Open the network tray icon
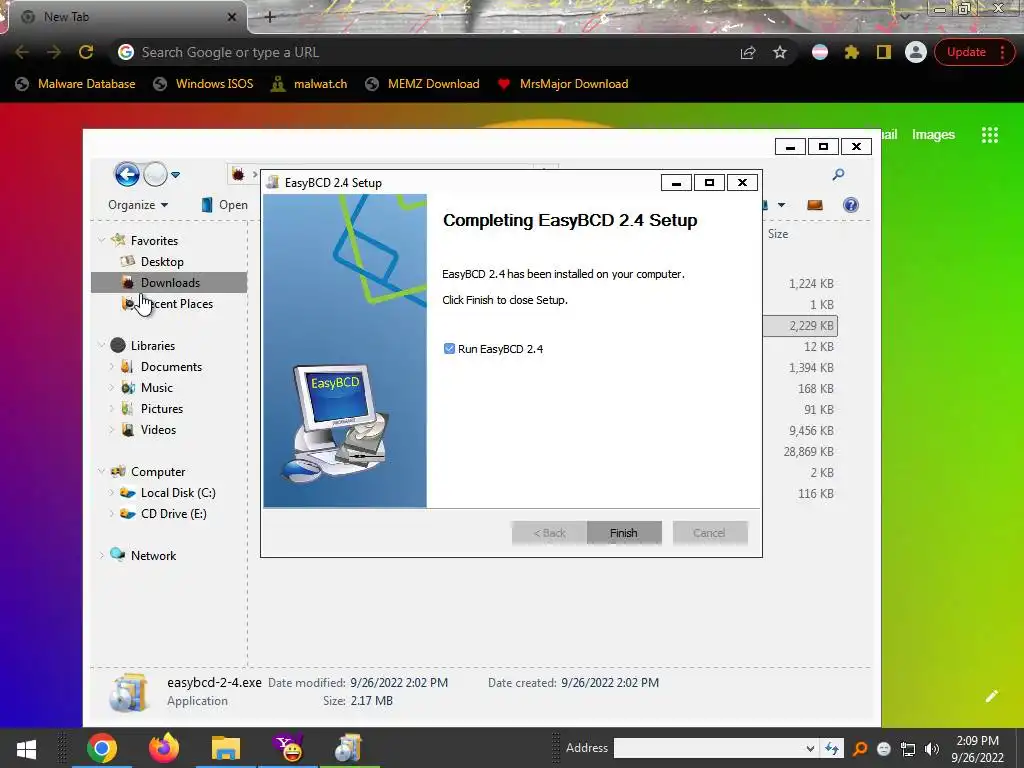The width and height of the screenshot is (1024, 768). pos(908,748)
